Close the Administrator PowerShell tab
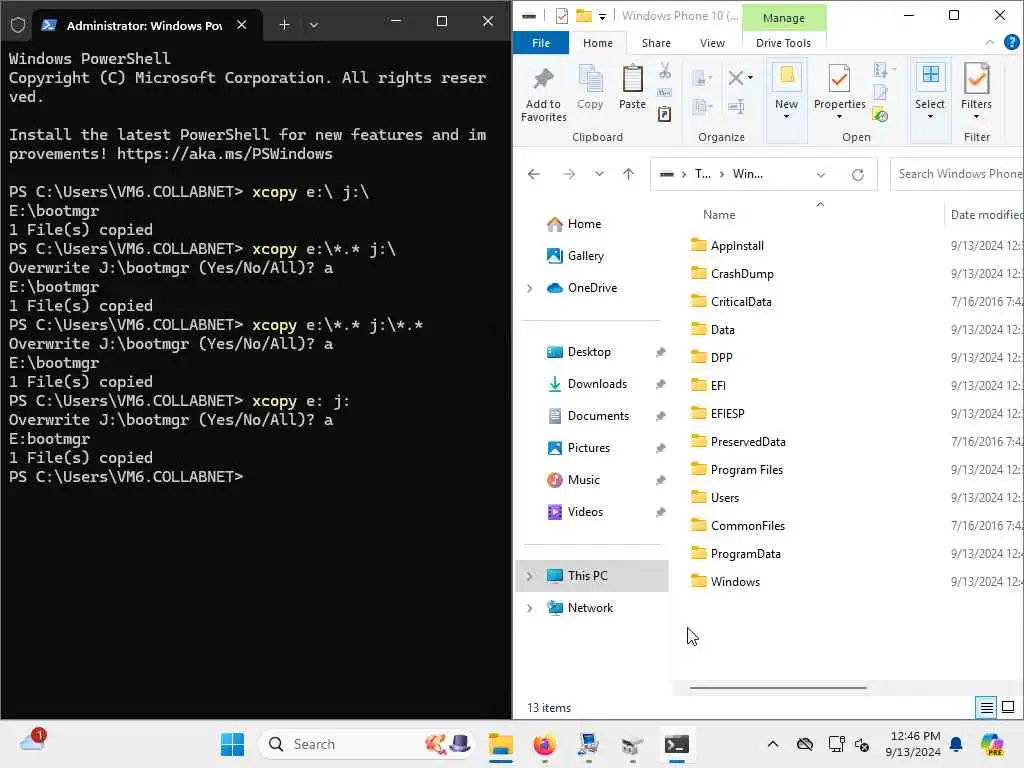 [x=242, y=25]
